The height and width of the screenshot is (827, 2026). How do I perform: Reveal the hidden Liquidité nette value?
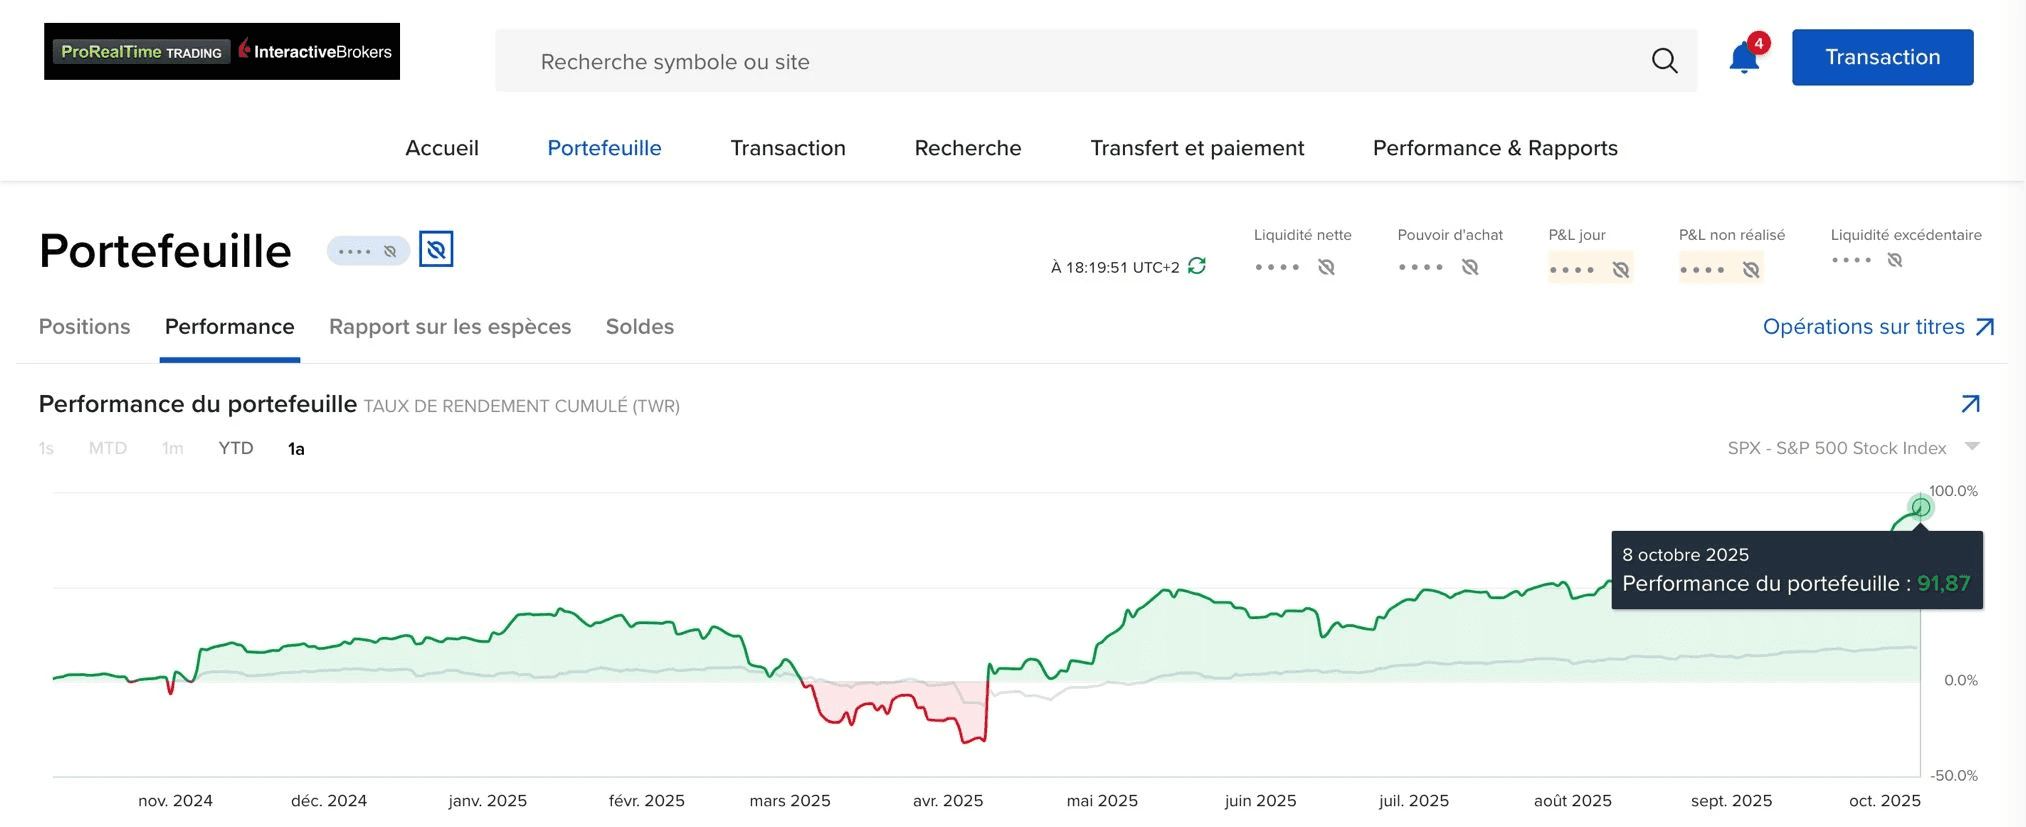[1326, 267]
